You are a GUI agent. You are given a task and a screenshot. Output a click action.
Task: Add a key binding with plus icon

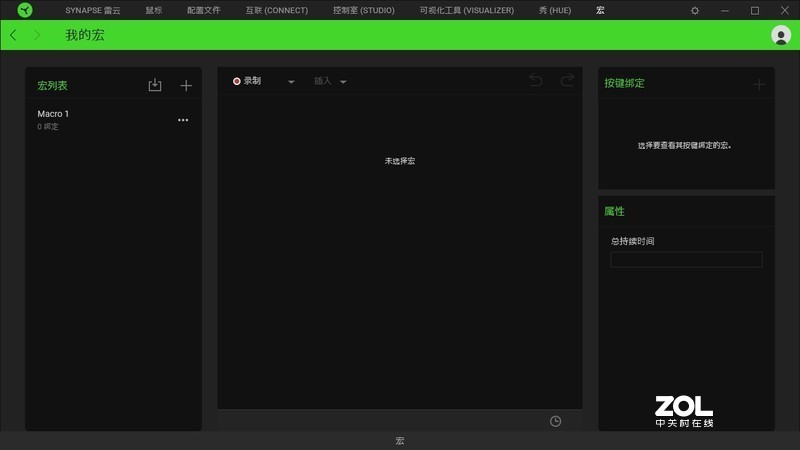tap(759, 84)
